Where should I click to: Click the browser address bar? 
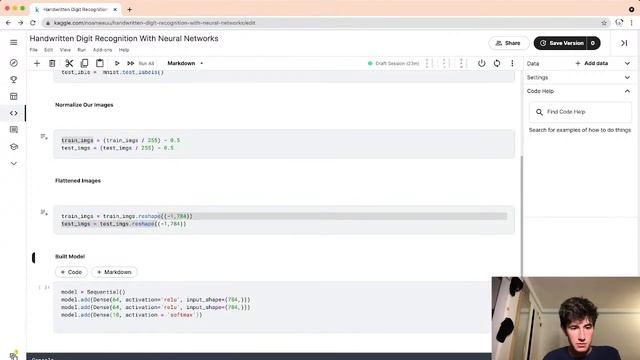point(322,23)
